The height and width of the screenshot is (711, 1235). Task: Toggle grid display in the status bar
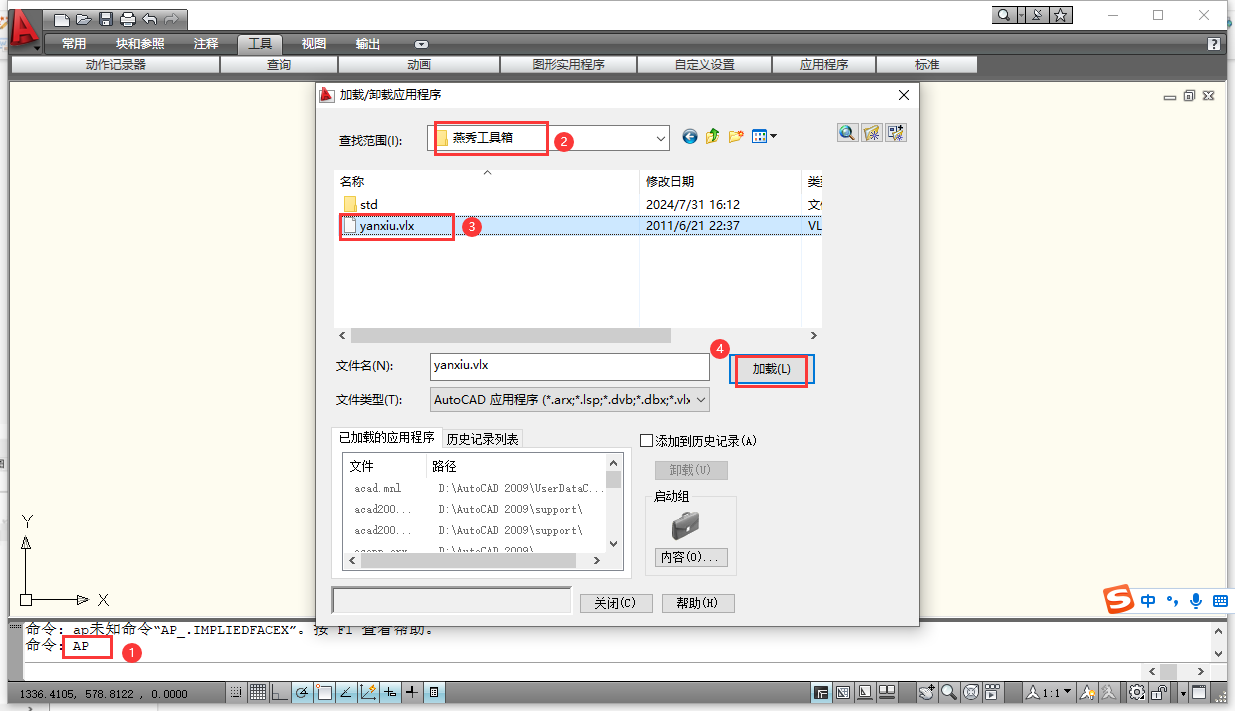pyautogui.click(x=257, y=692)
